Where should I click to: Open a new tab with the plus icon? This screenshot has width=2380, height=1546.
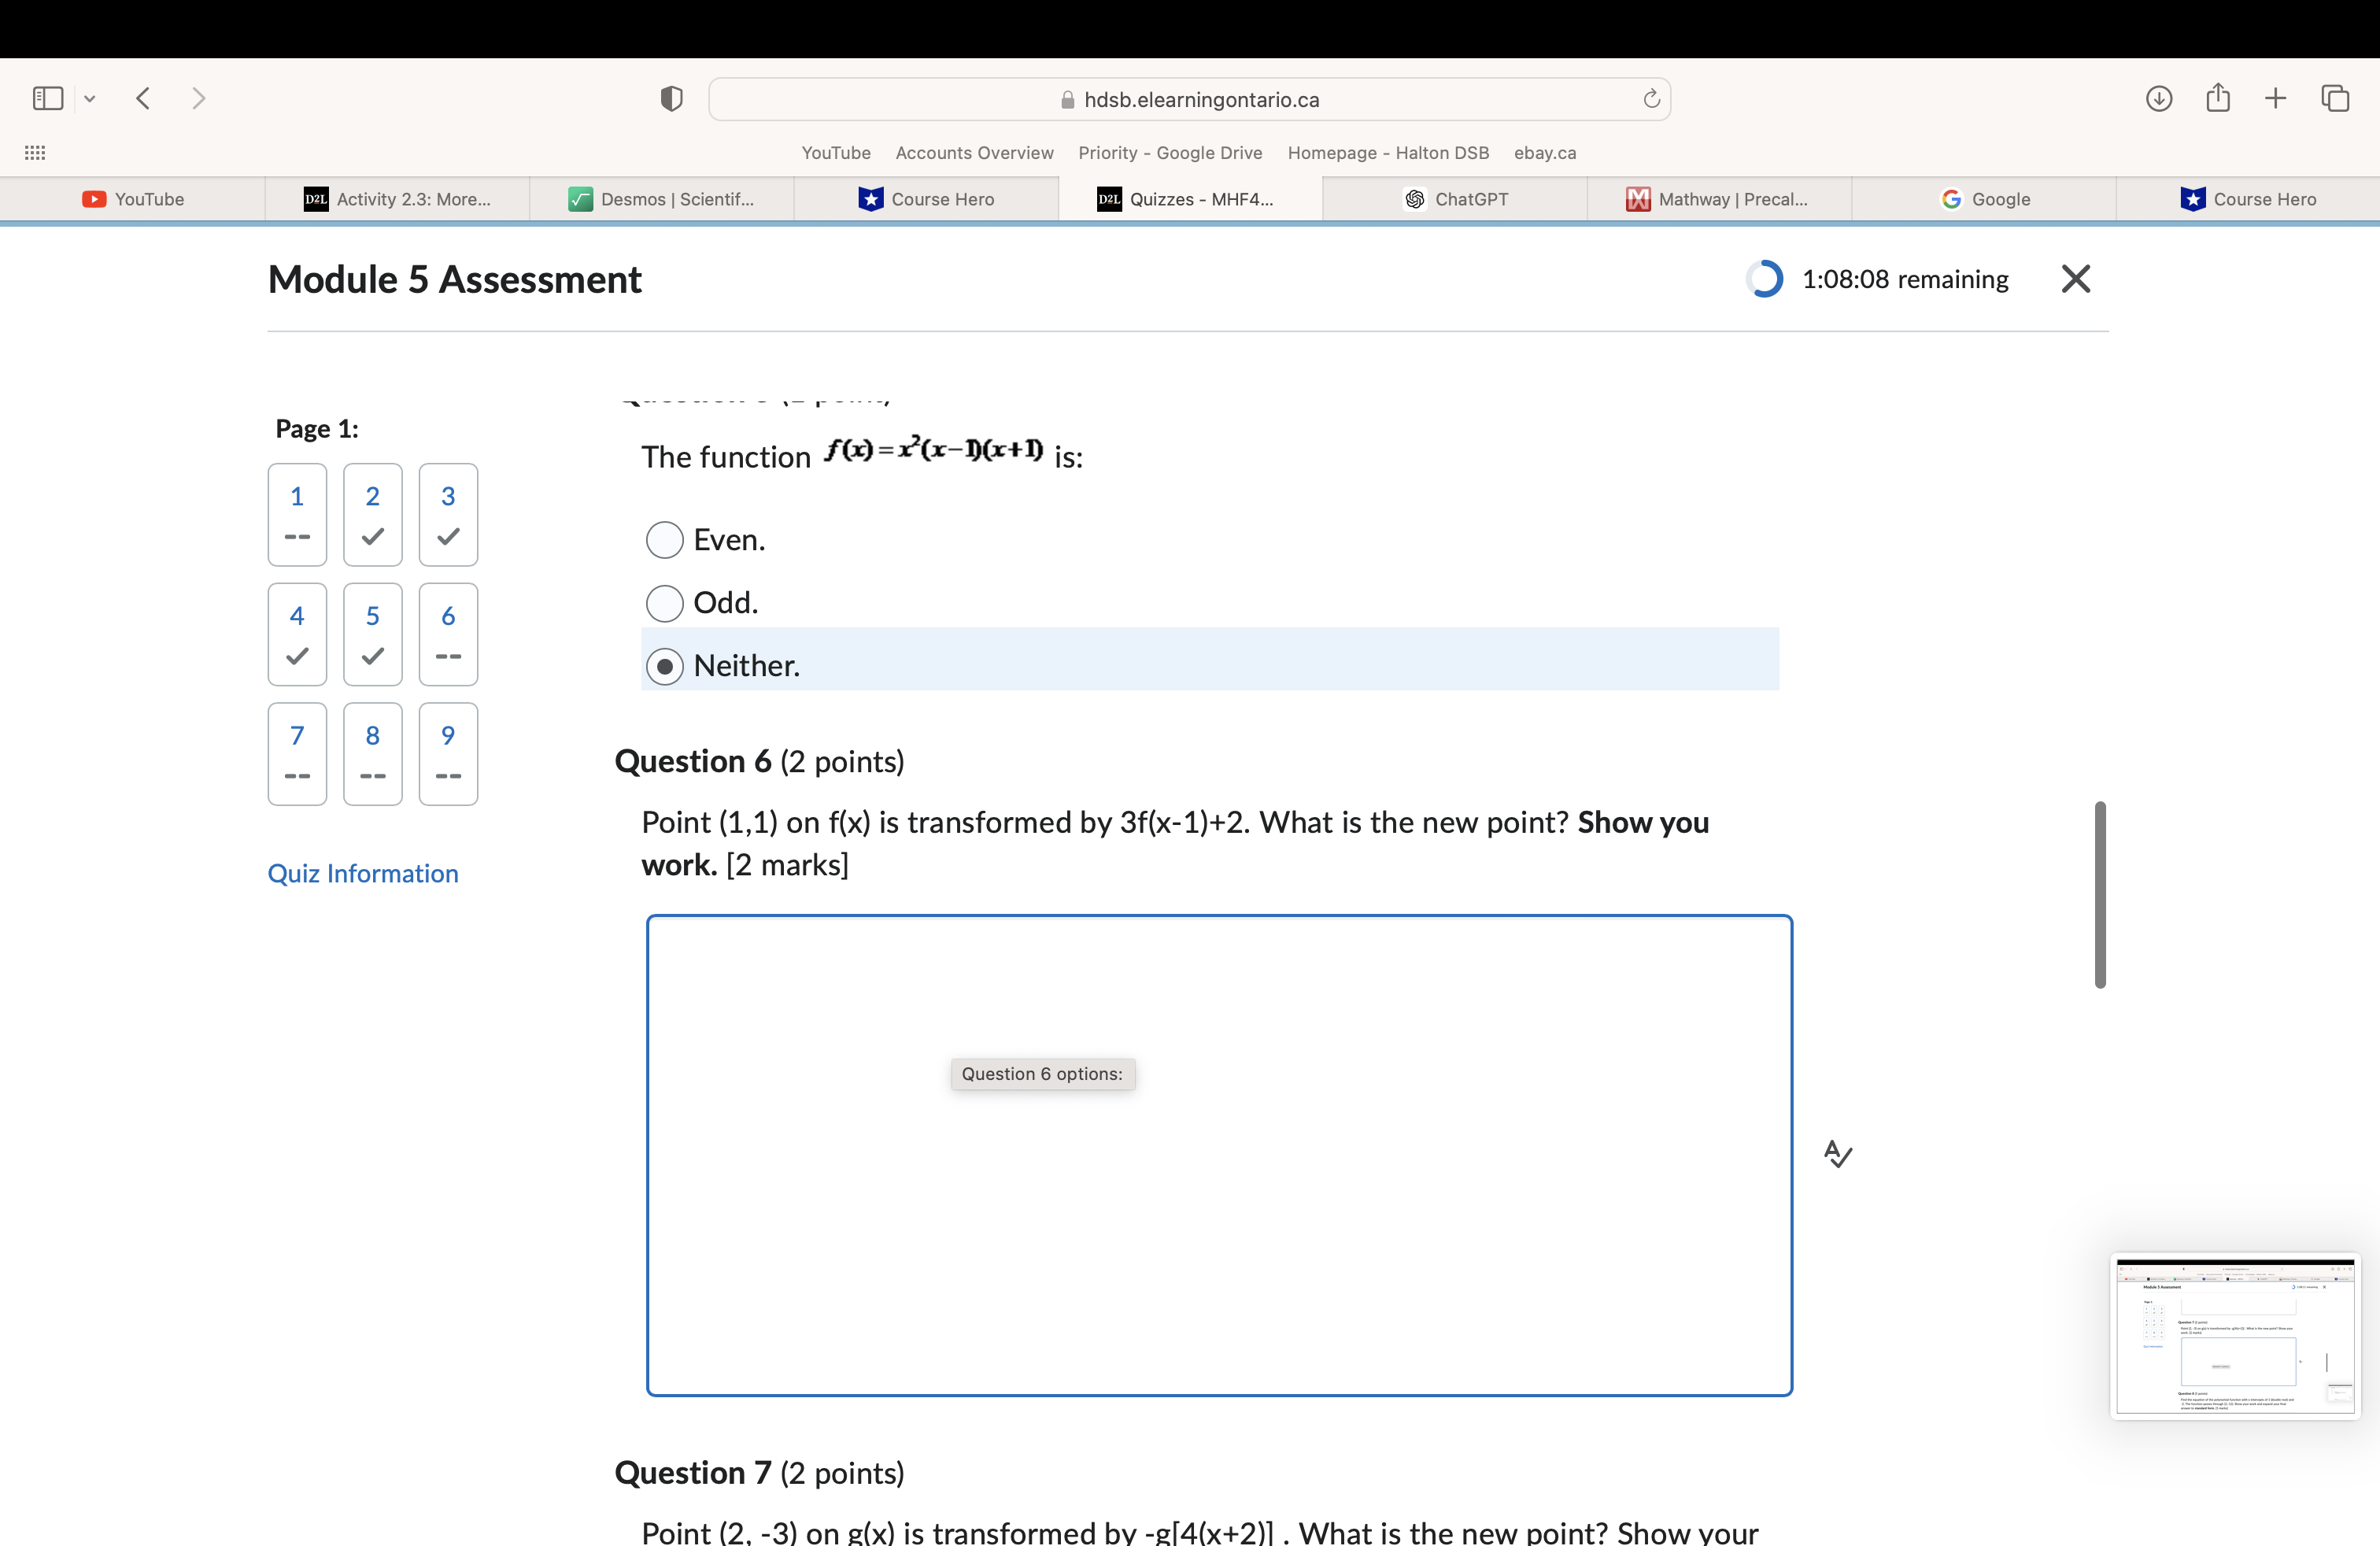tap(2275, 98)
